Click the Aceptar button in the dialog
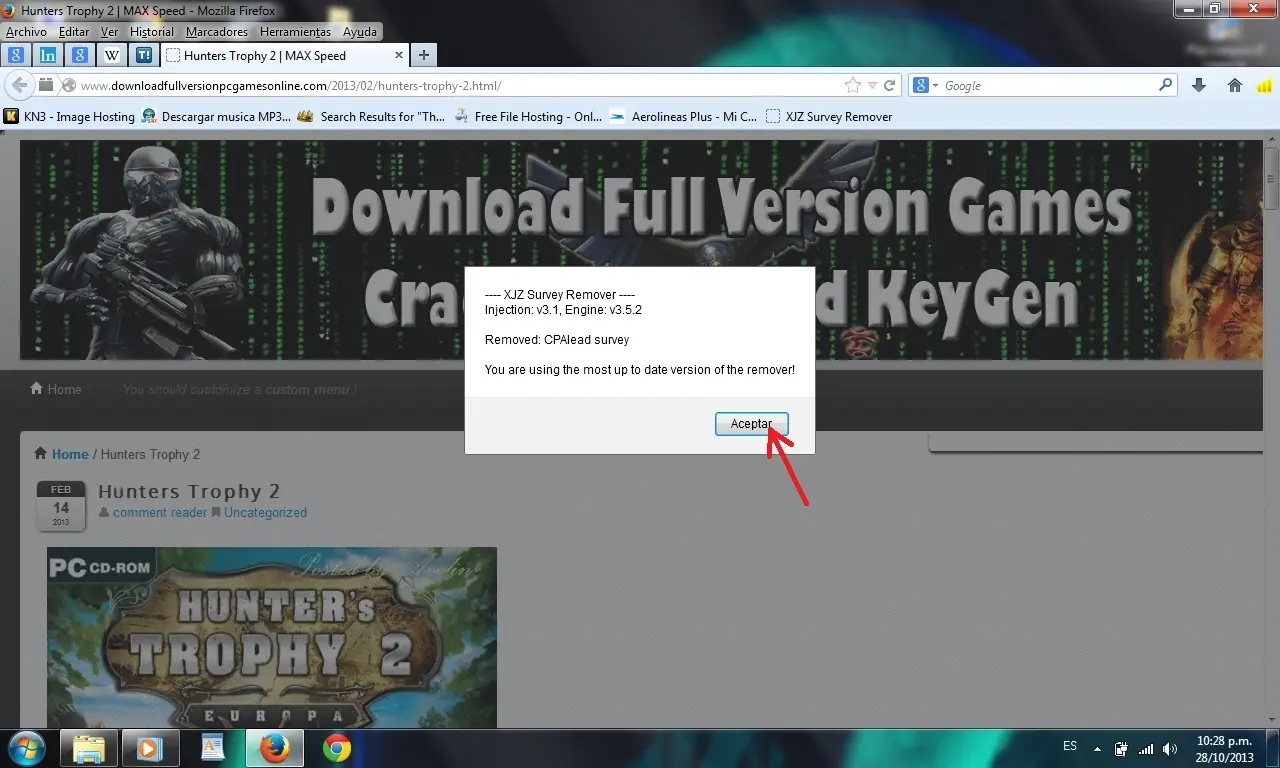 pos(752,424)
